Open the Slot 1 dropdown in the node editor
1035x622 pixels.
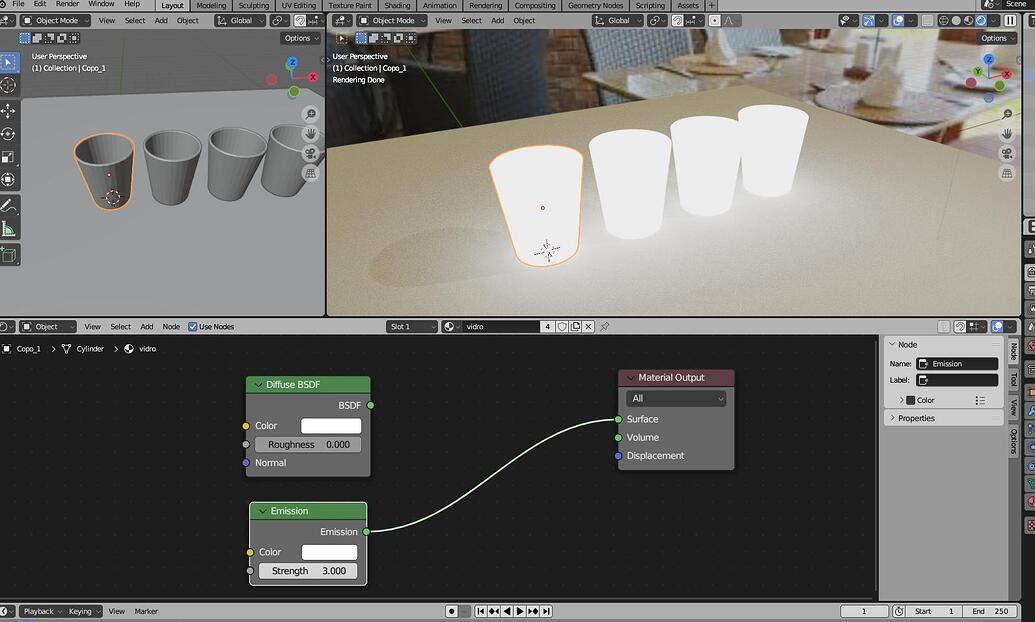tap(412, 326)
